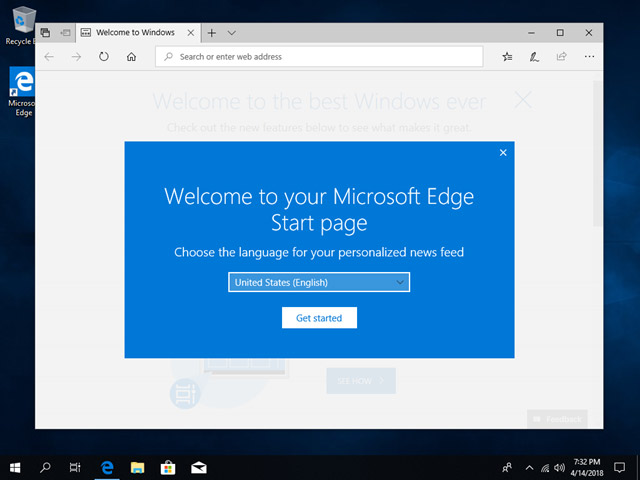This screenshot has height=480, width=640.
Task: Open the volume speaker tray icon
Action: coord(560,468)
